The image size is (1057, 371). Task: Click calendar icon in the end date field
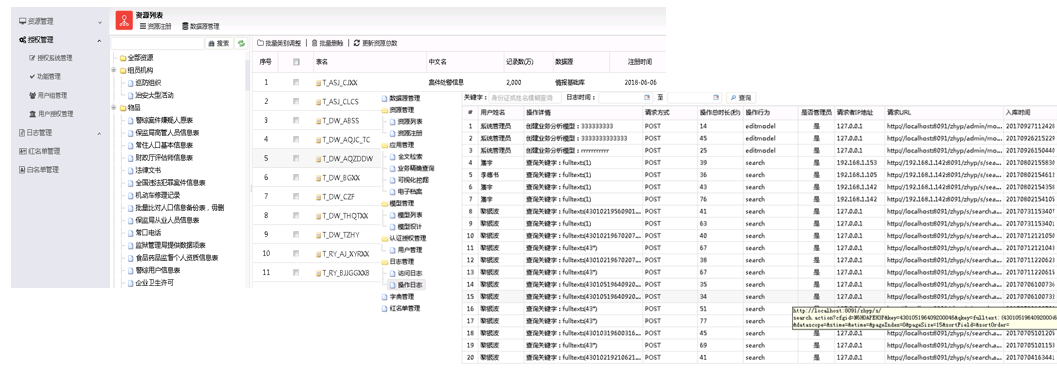click(x=716, y=98)
